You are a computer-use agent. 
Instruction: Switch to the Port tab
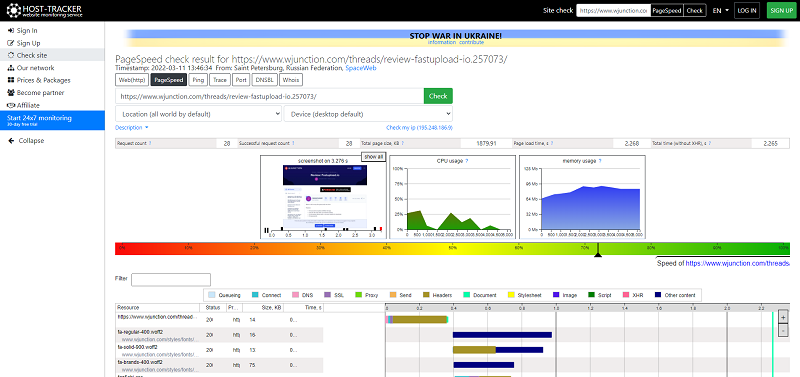(x=241, y=80)
